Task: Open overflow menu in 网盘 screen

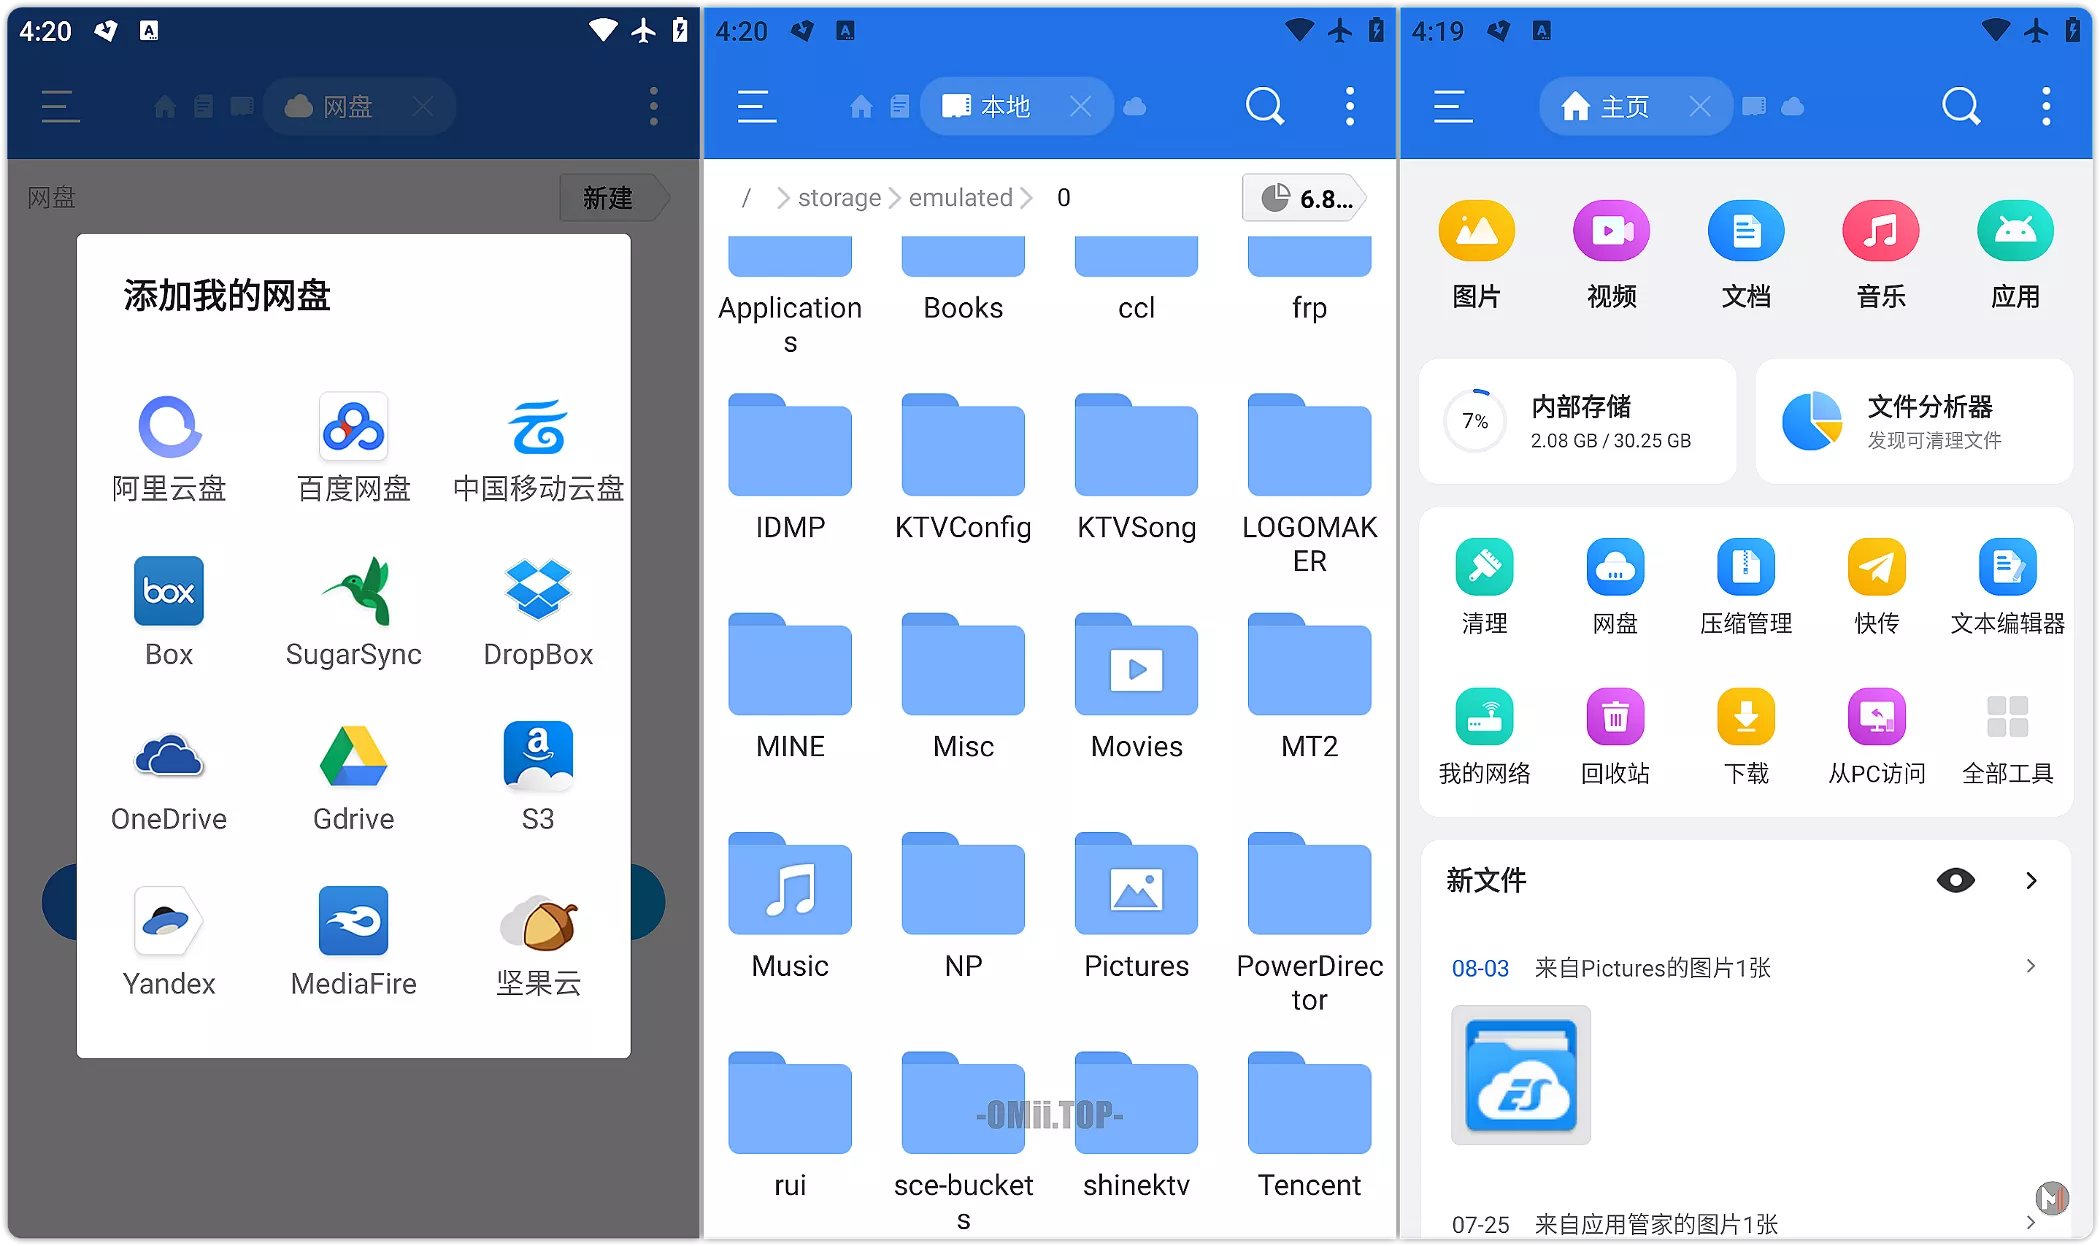Action: point(654,106)
